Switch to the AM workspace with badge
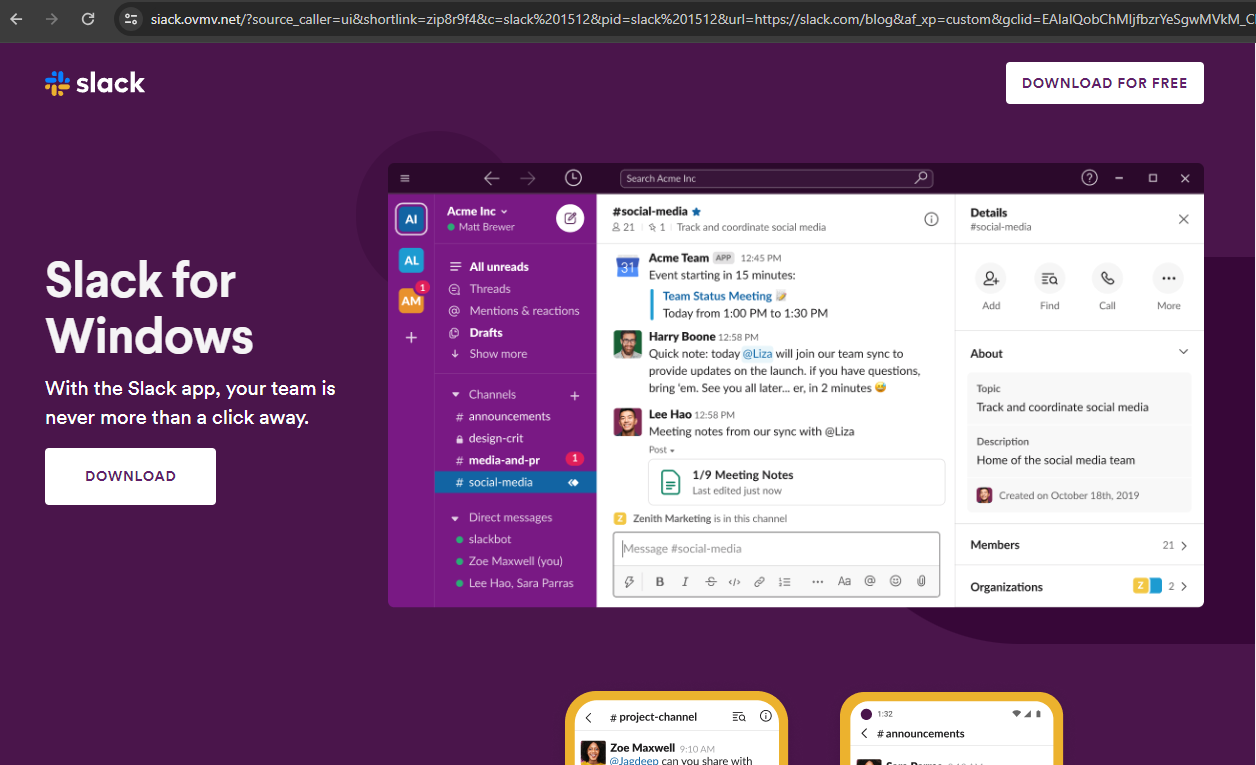Screen dimensions: 1256x765 point(412,299)
